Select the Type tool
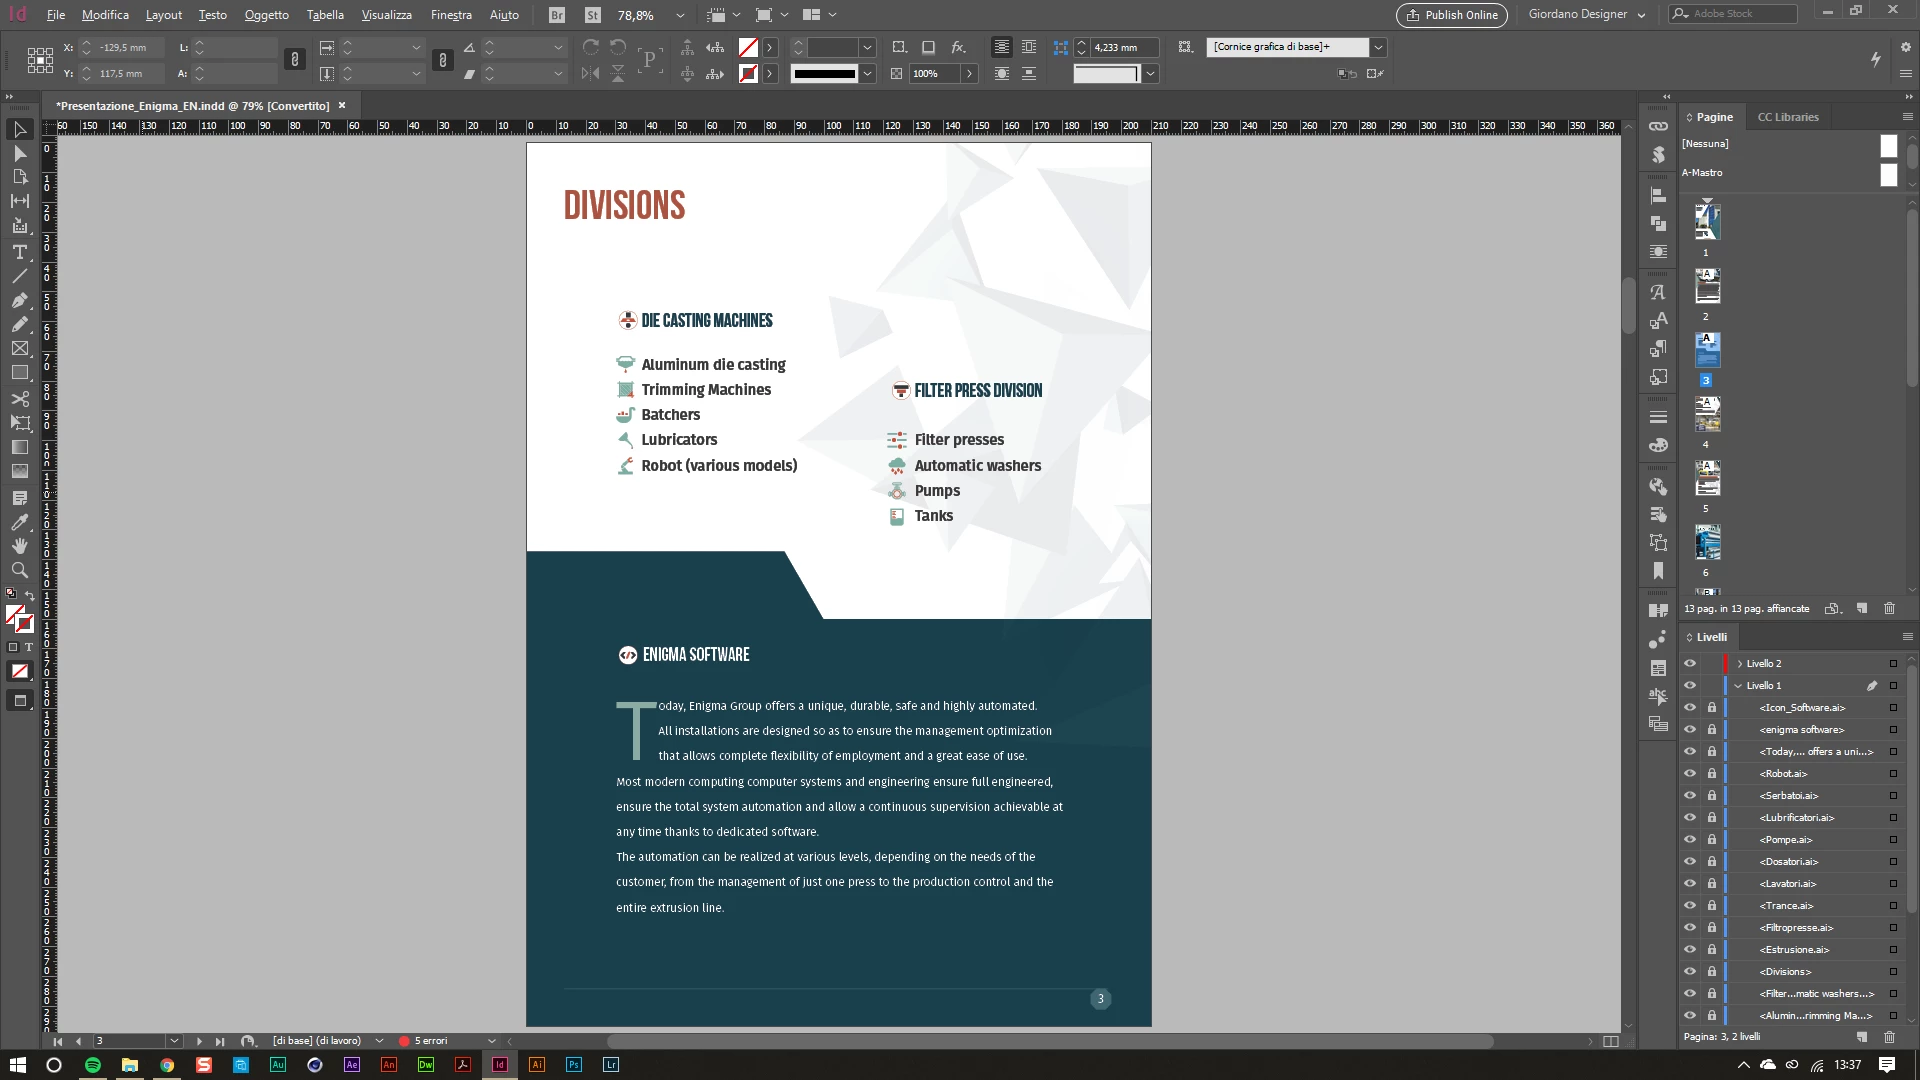Image resolution: width=1920 pixels, height=1080 pixels. tap(19, 252)
